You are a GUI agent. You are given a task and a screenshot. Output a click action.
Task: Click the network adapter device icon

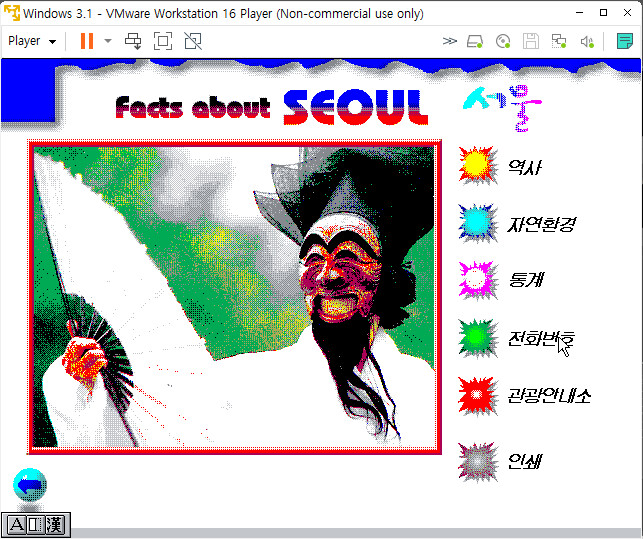coord(559,41)
